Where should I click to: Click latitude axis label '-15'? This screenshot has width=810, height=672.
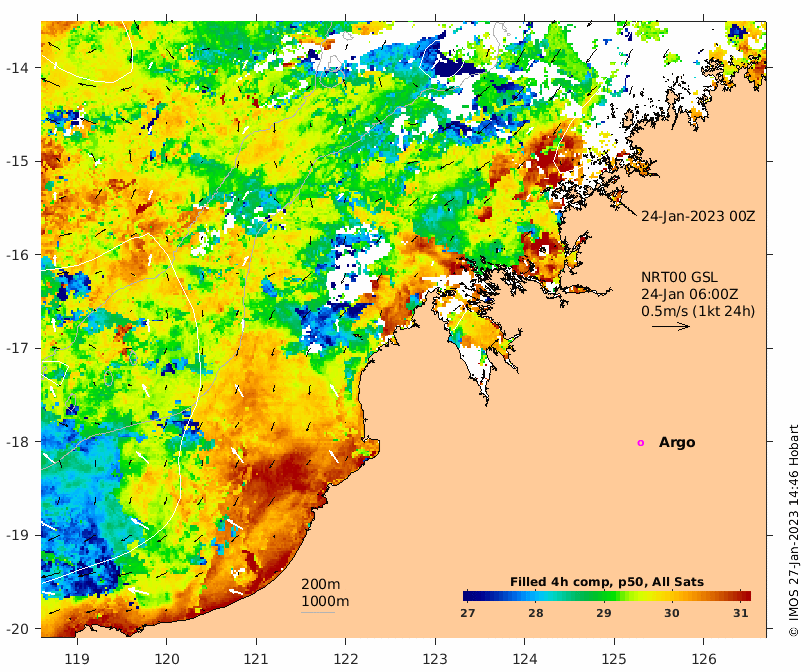[17, 161]
